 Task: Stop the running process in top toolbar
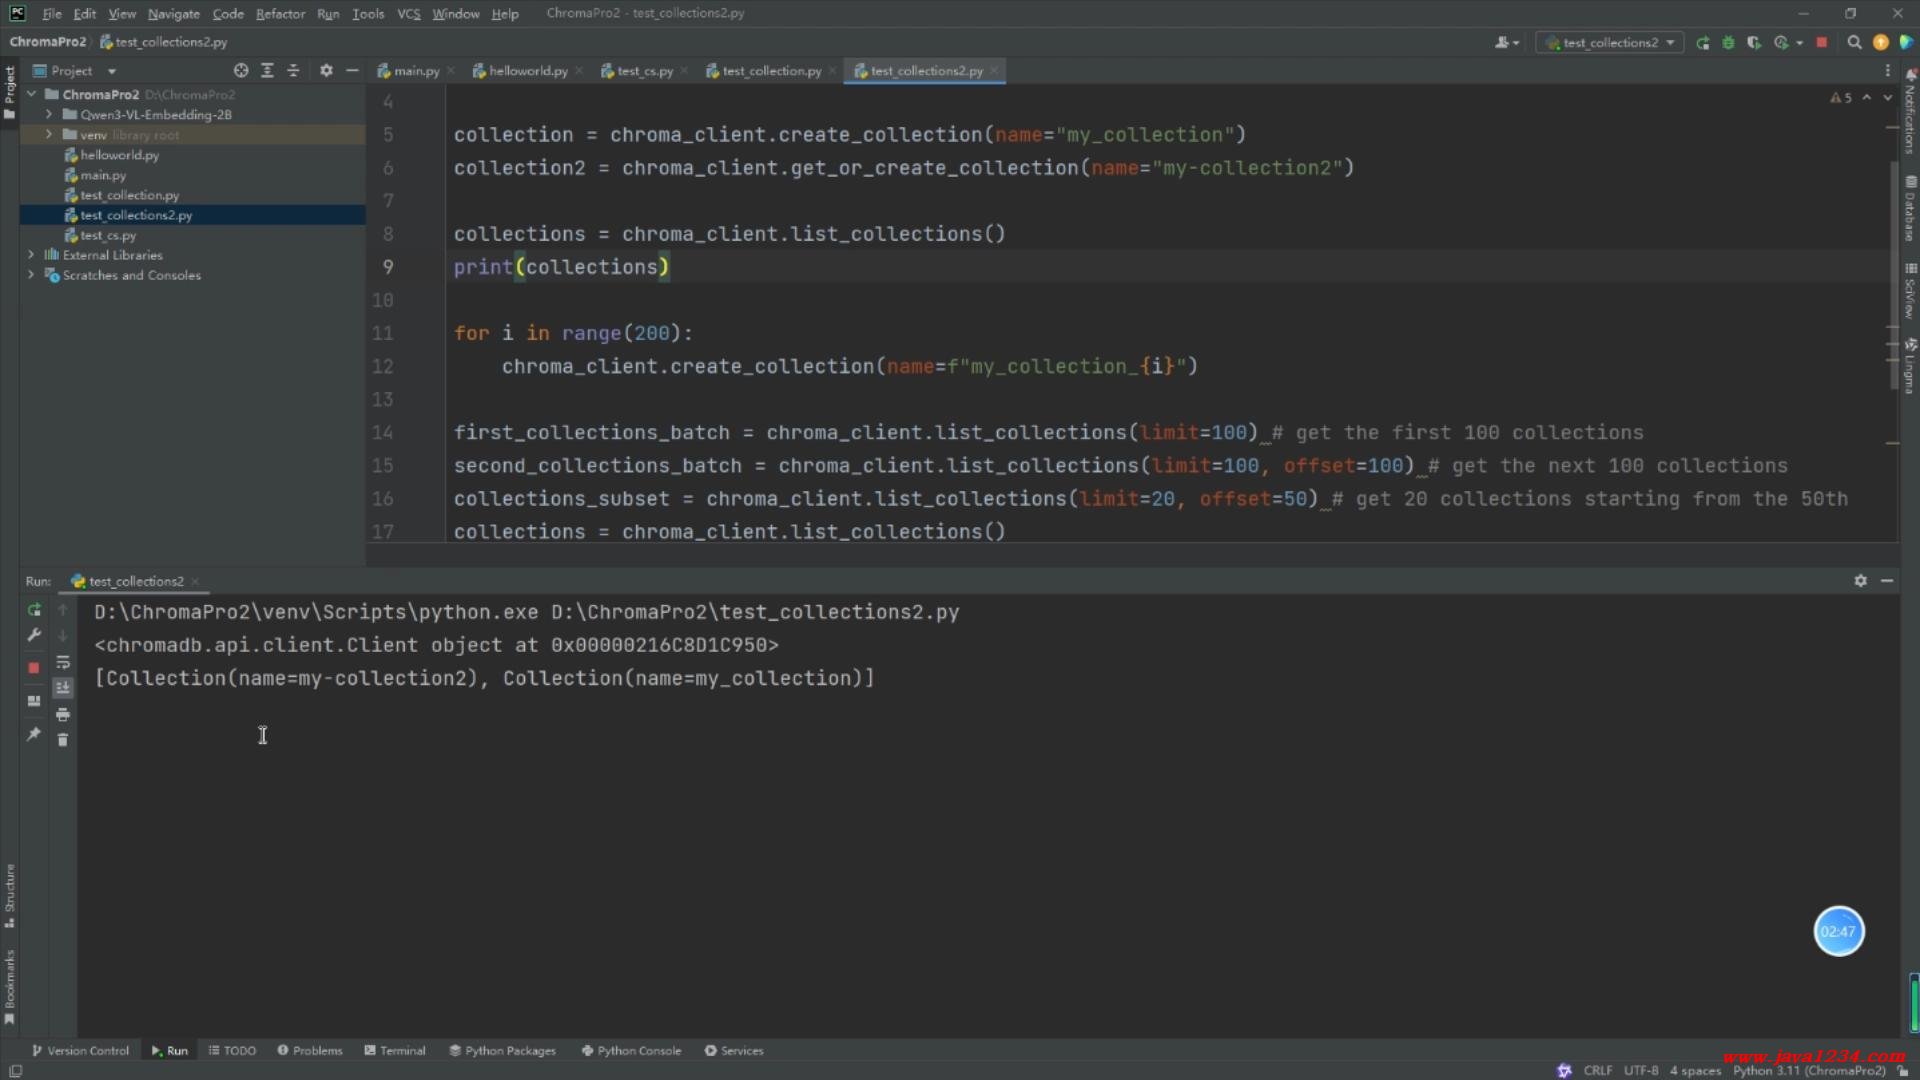(1822, 43)
